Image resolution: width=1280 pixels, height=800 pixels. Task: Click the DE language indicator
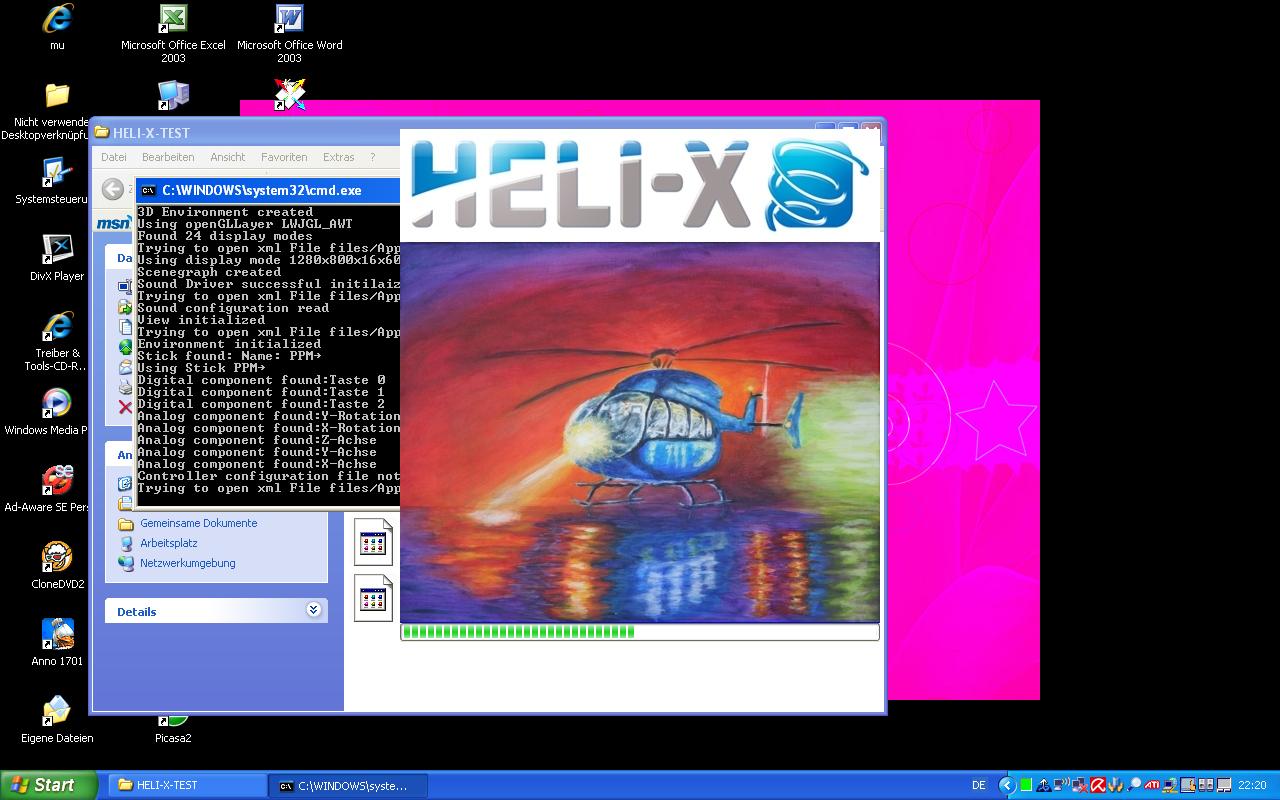(x=979, y=785)
